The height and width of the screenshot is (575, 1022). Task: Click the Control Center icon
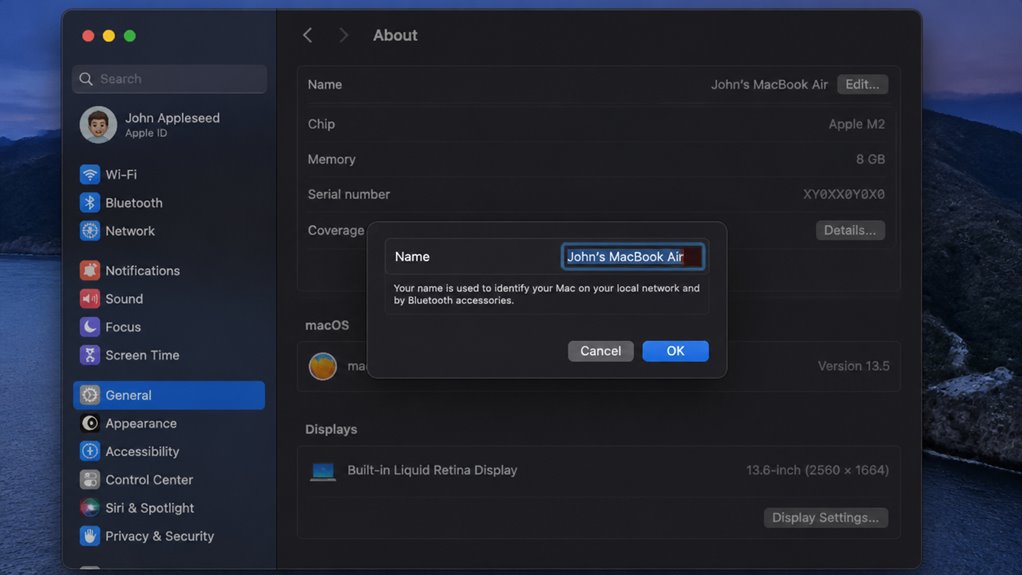tap(90, 480)
